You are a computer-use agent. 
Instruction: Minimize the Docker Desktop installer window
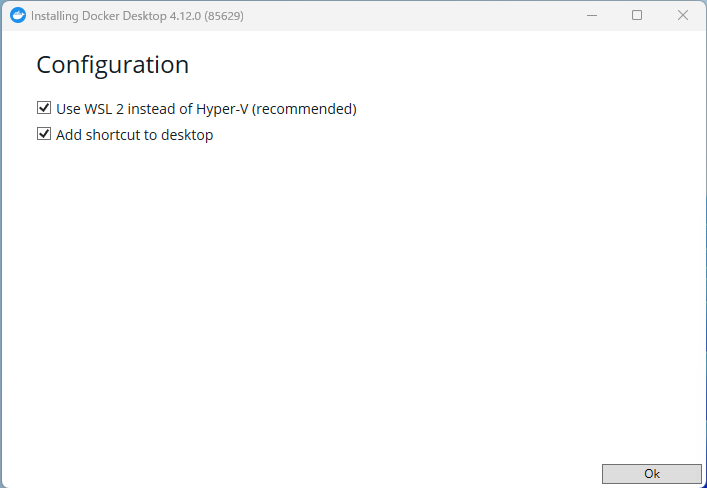tap(592, 15)
